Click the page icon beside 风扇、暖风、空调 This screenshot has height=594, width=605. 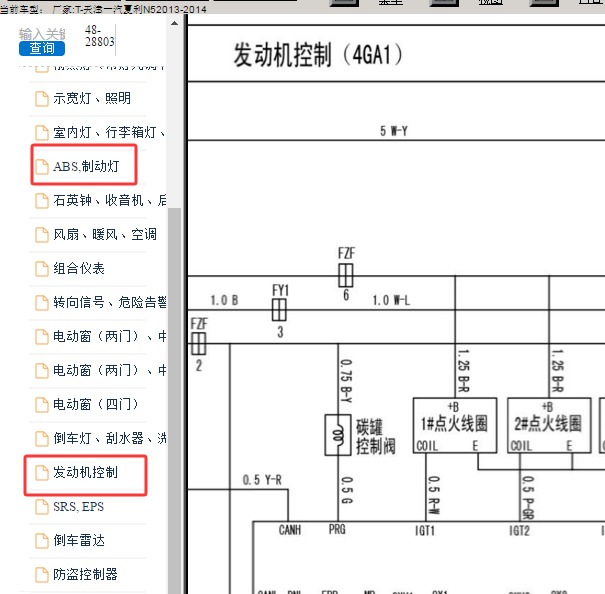(x=42, y=235)
